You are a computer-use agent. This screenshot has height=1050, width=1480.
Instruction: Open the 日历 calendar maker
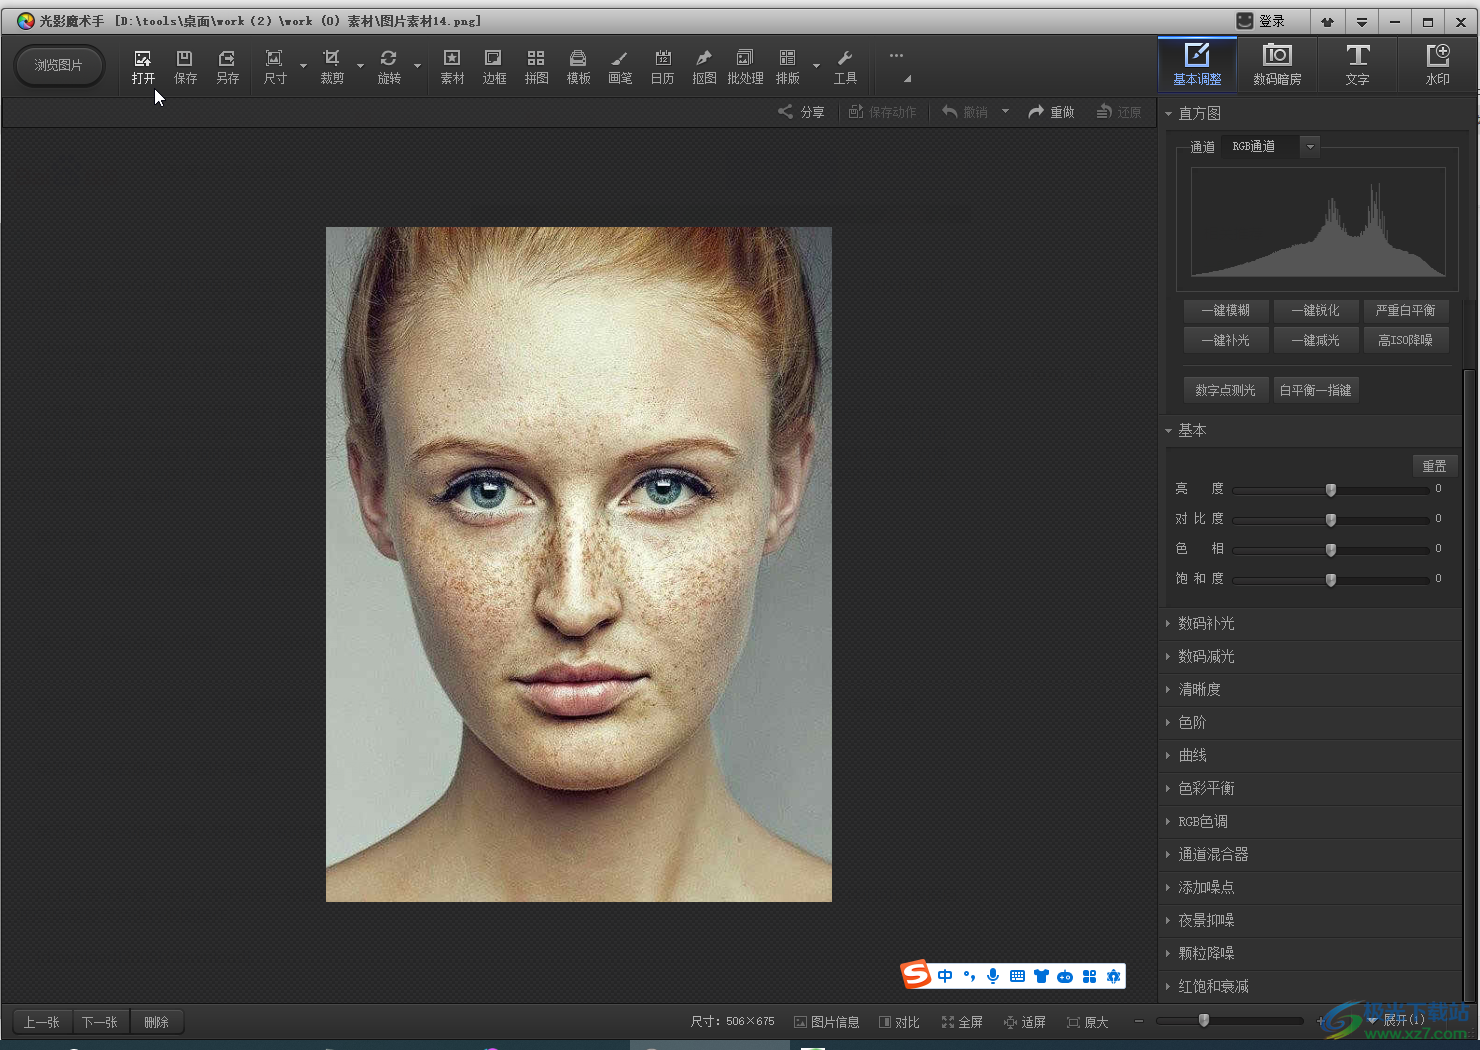tap(662, 67)
